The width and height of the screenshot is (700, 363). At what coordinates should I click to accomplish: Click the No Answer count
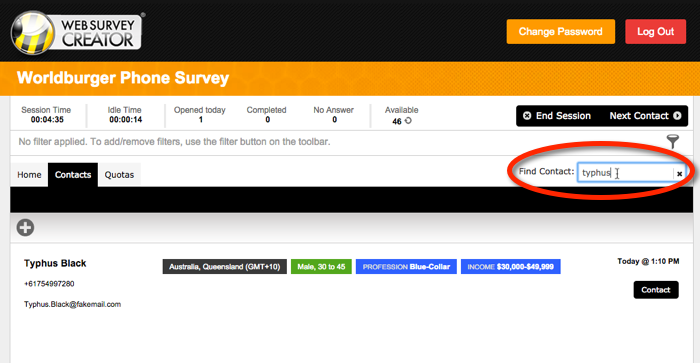[x=334, y=120]
